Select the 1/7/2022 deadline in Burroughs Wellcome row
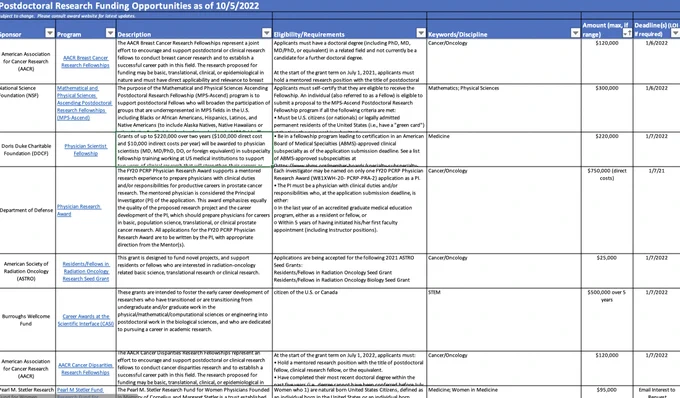Screen dimensions: 680x398 coord(657,320)
